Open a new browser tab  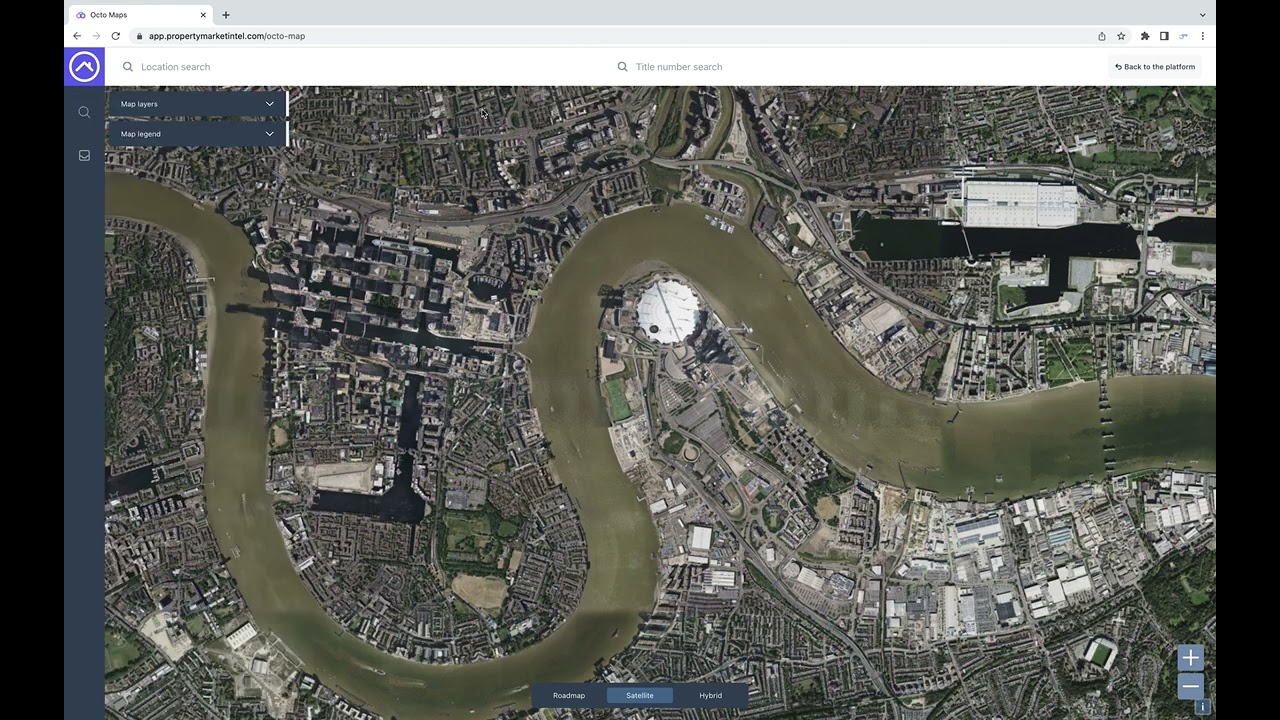click(226, 15)
